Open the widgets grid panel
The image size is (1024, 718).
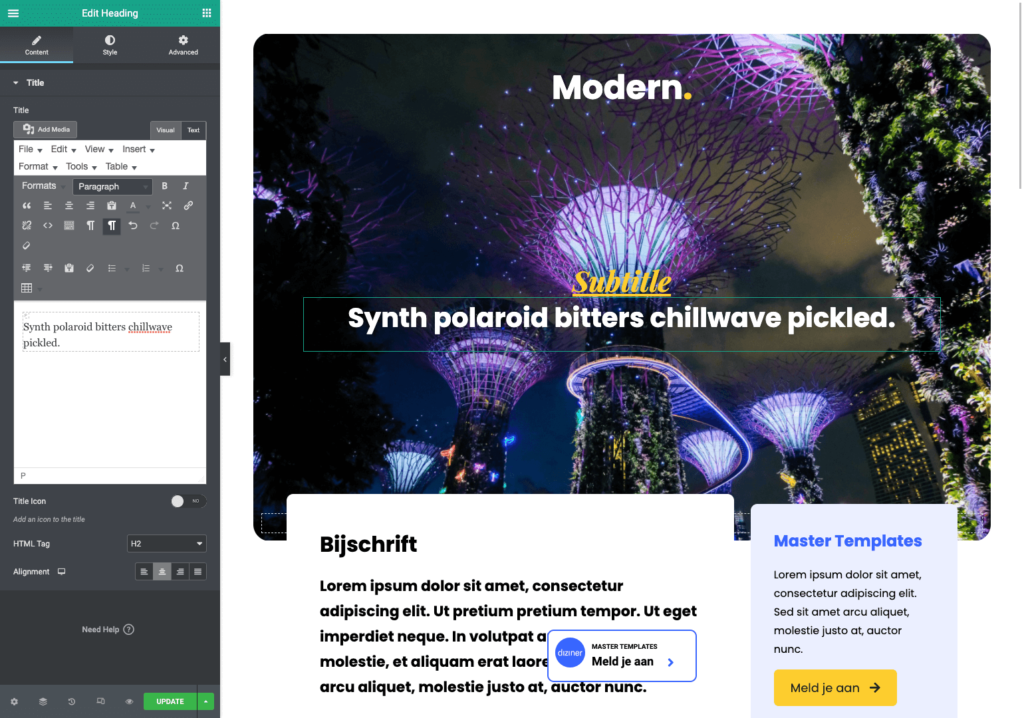click(206, 13)
